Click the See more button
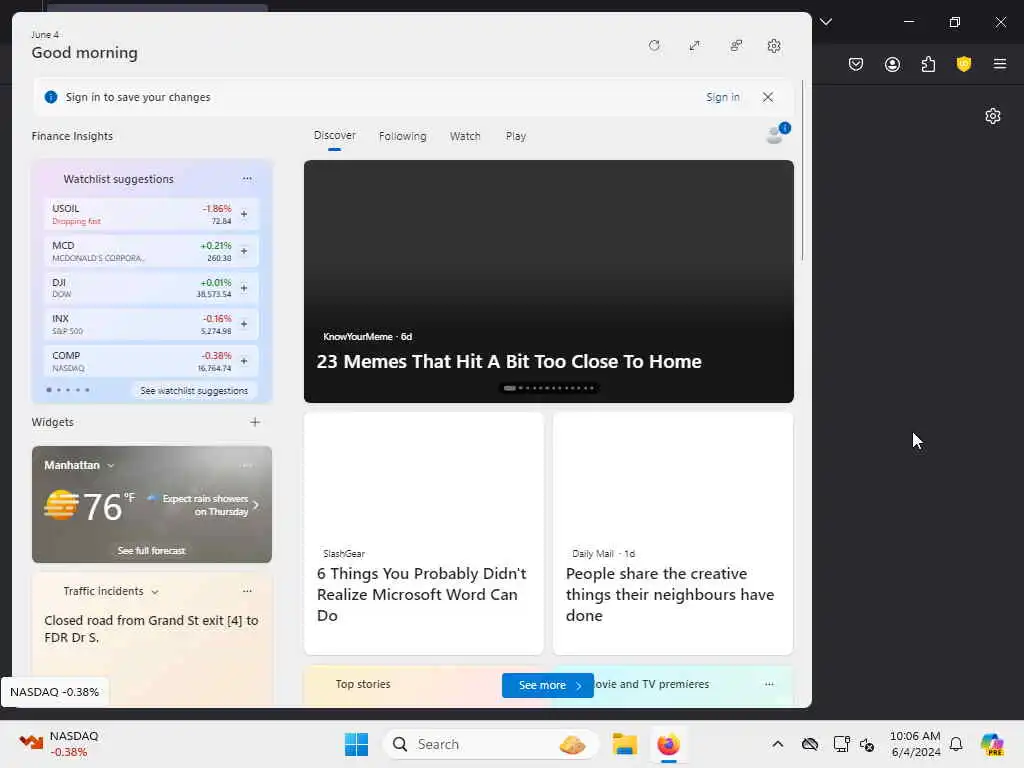Viewport: 1024px width, 768px height. pos(547,685)
